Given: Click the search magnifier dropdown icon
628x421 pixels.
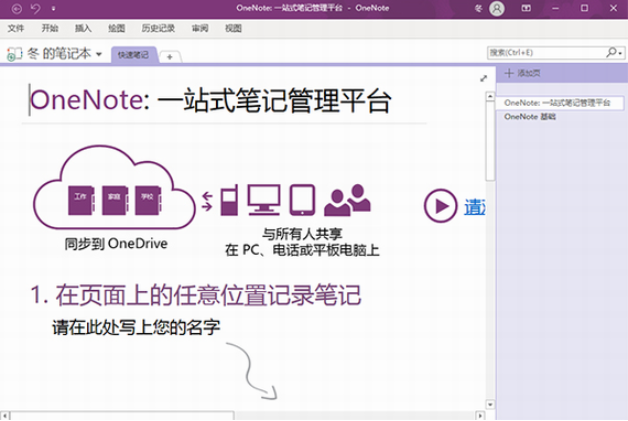Looking at the screenshot, I should click(x=613, y=51).
